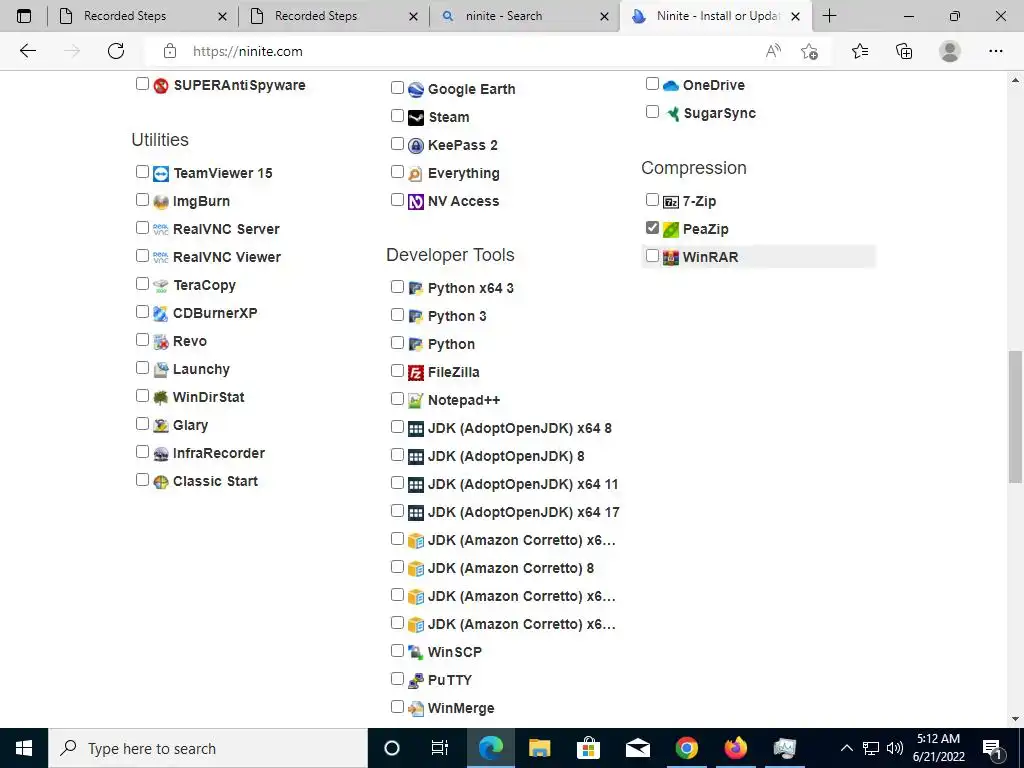This screenshot has height=768, width=1024.
Task: Click the Steam app icon
Action: point(416,118)
